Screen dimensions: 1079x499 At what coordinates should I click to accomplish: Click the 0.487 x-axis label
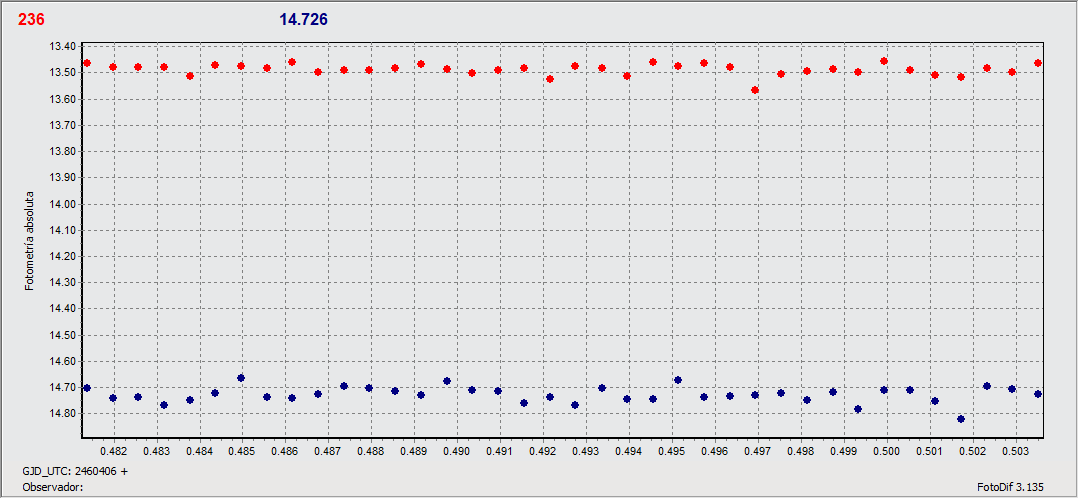tap(328, 452)
